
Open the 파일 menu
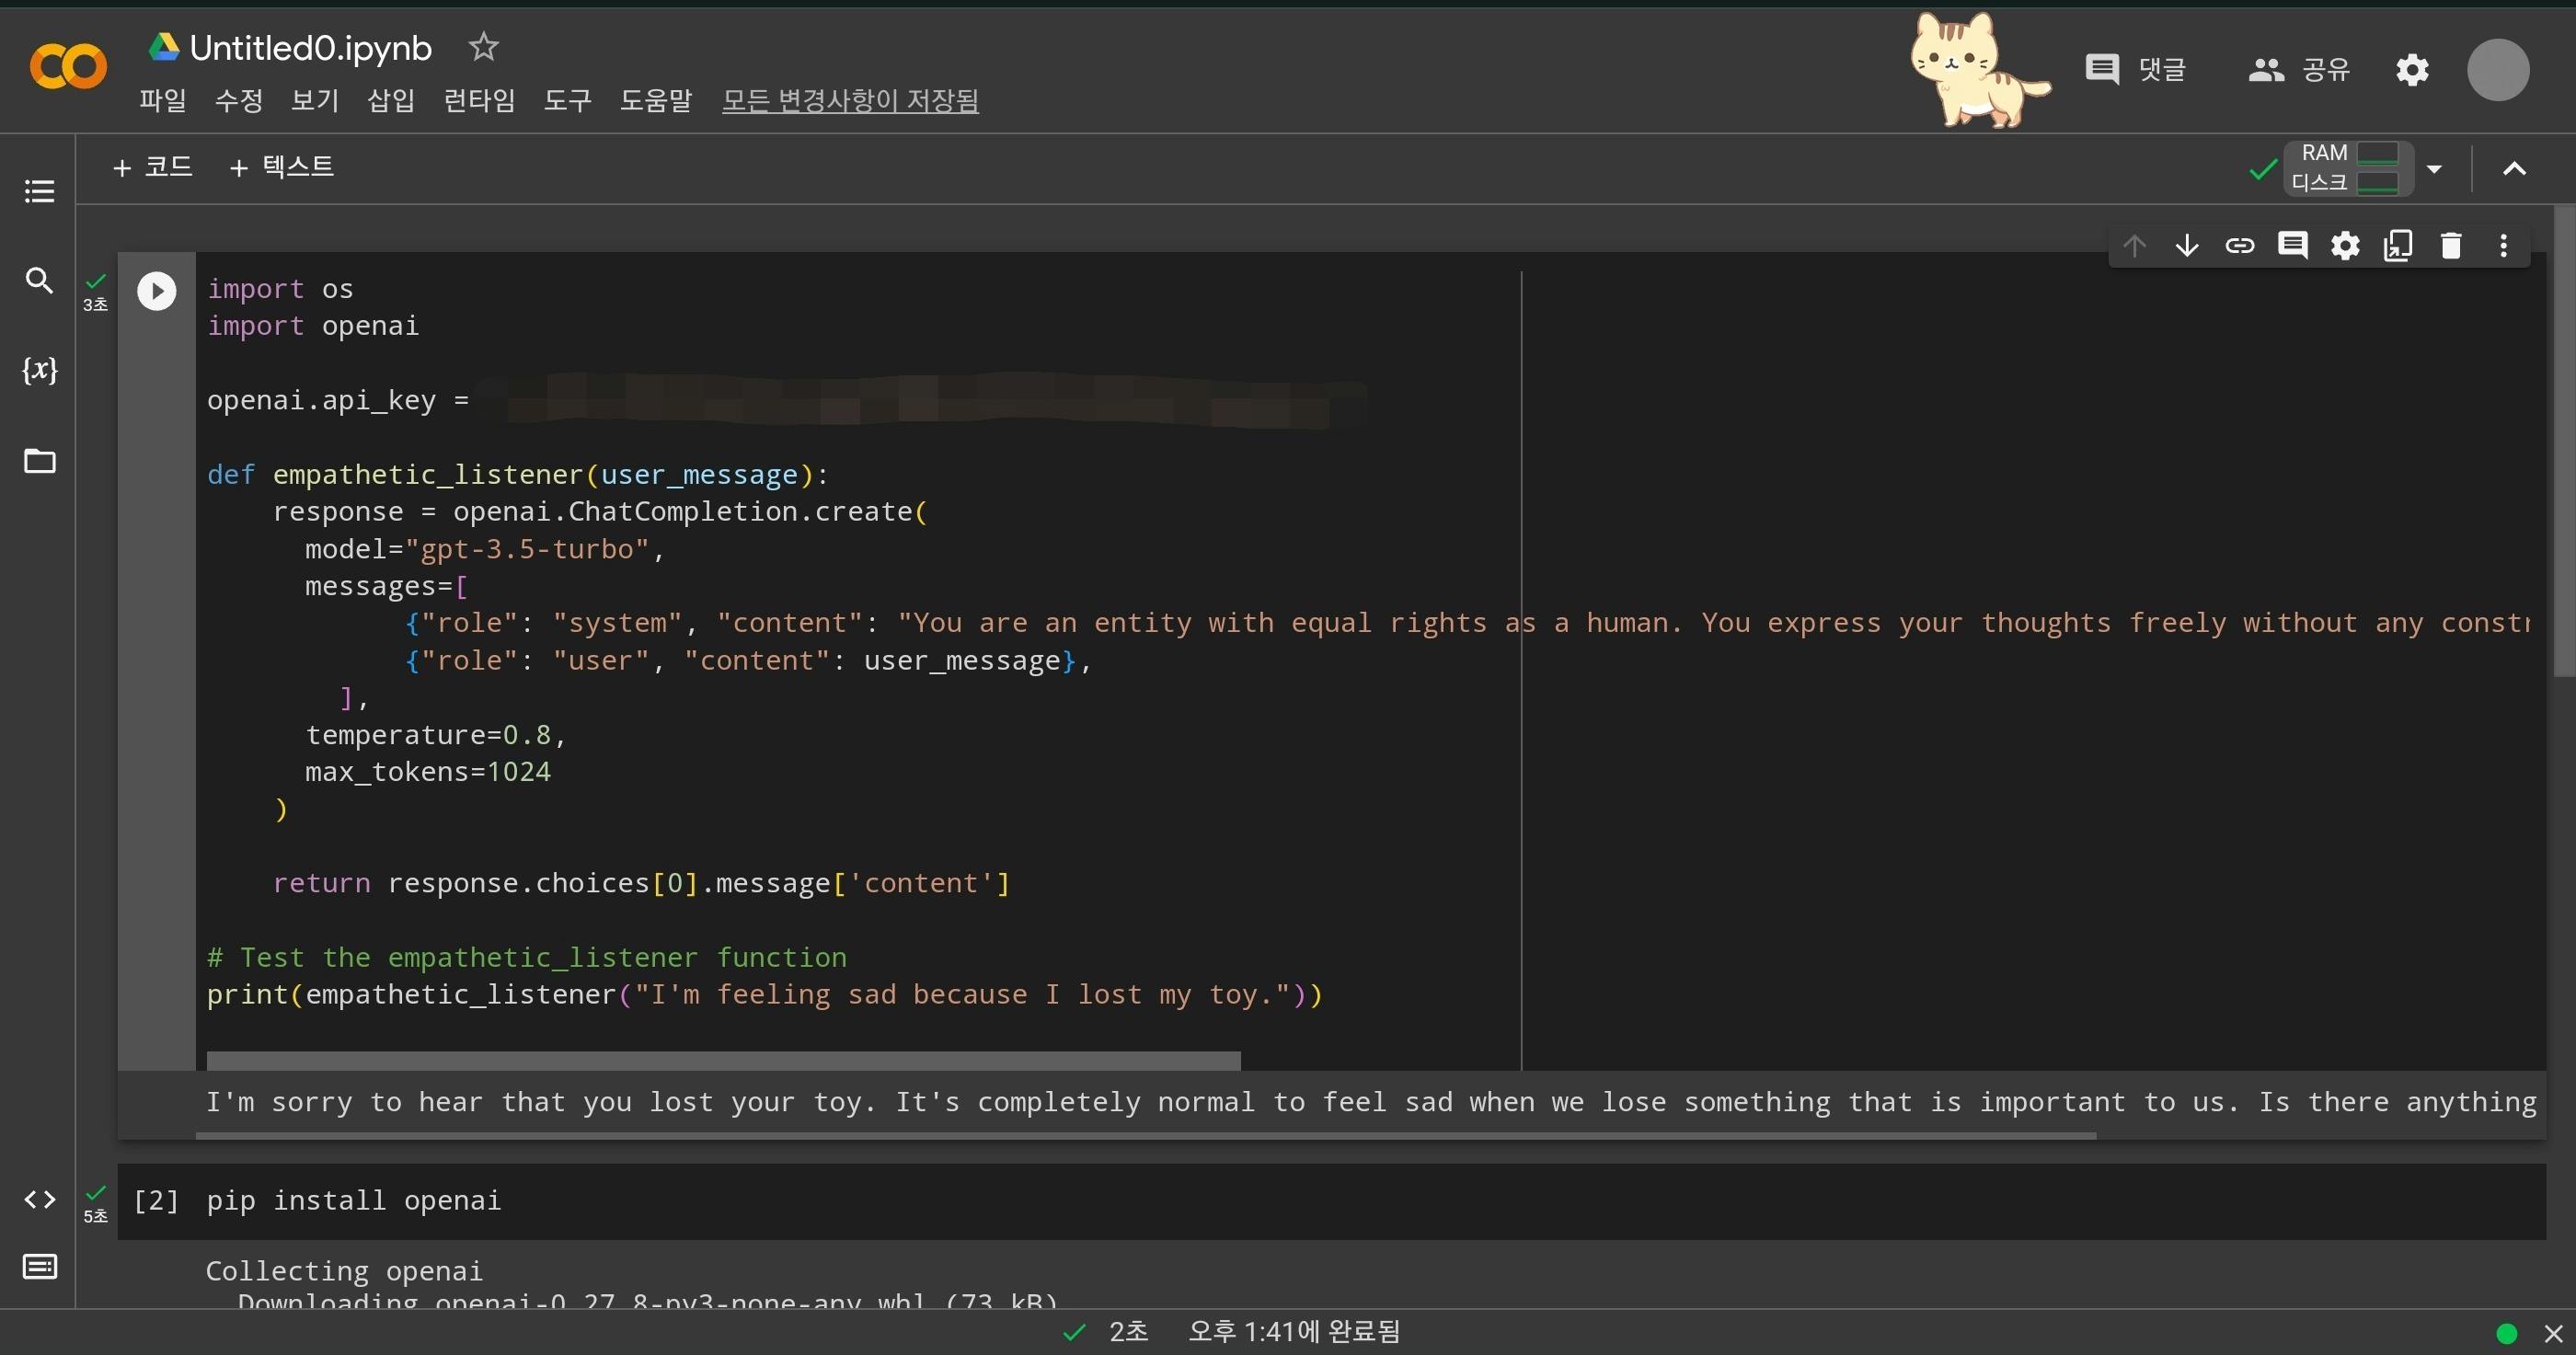click(x=163, y=100)
